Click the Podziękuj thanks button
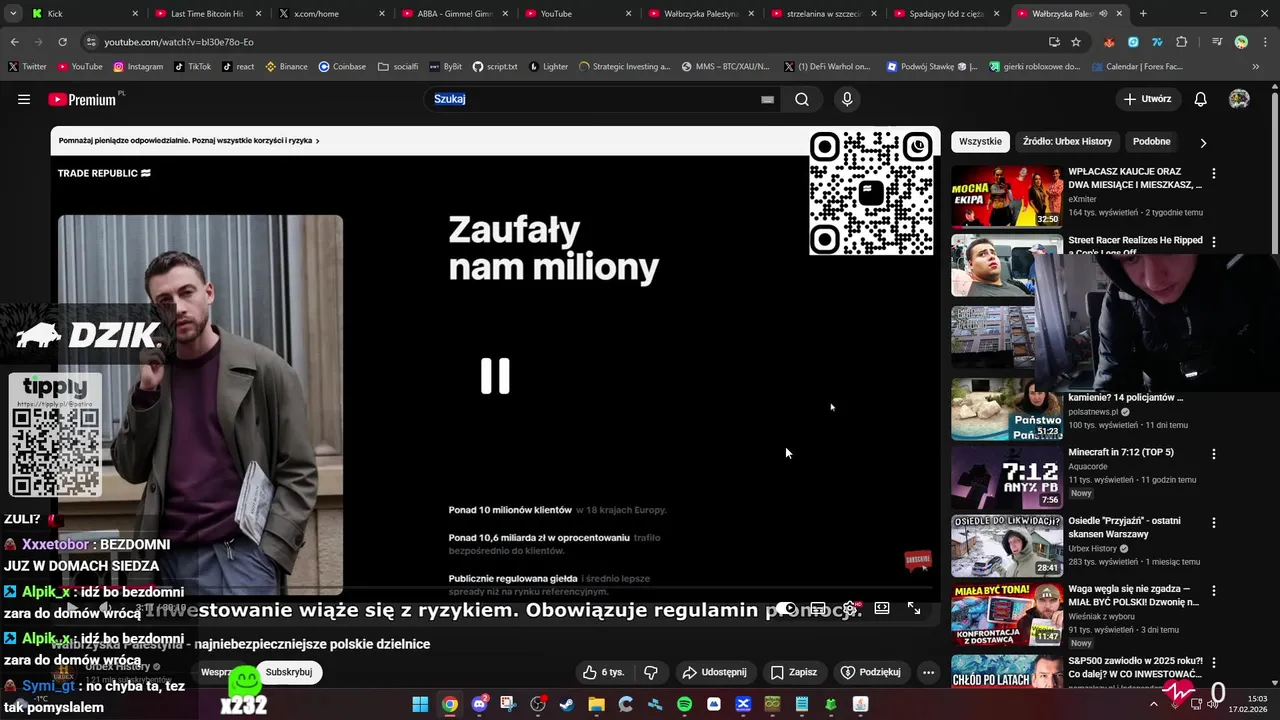Image resolution: width=1280 pixels, height=720 pixels. 870,672
